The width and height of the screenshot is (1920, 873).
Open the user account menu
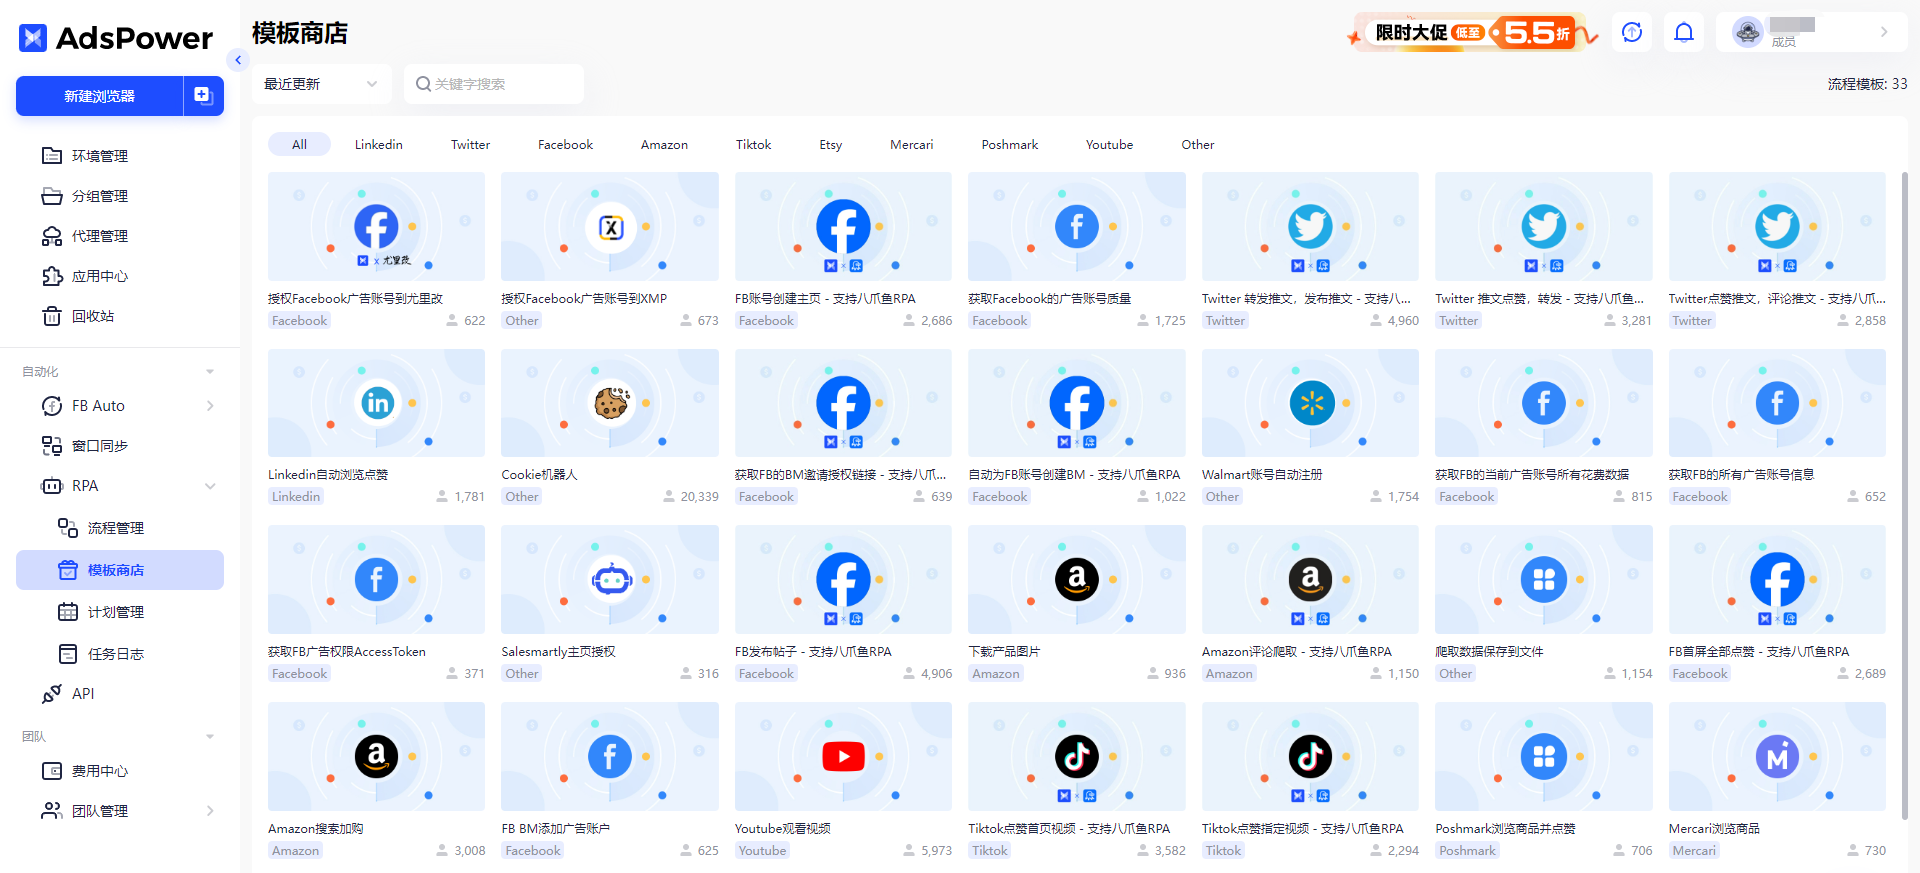1812,32
